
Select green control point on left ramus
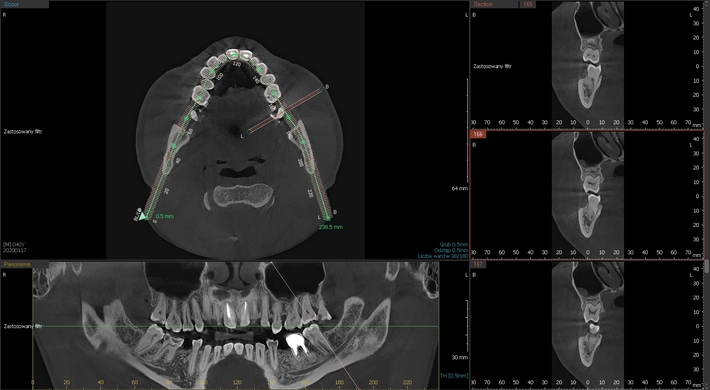coord(303,142)
